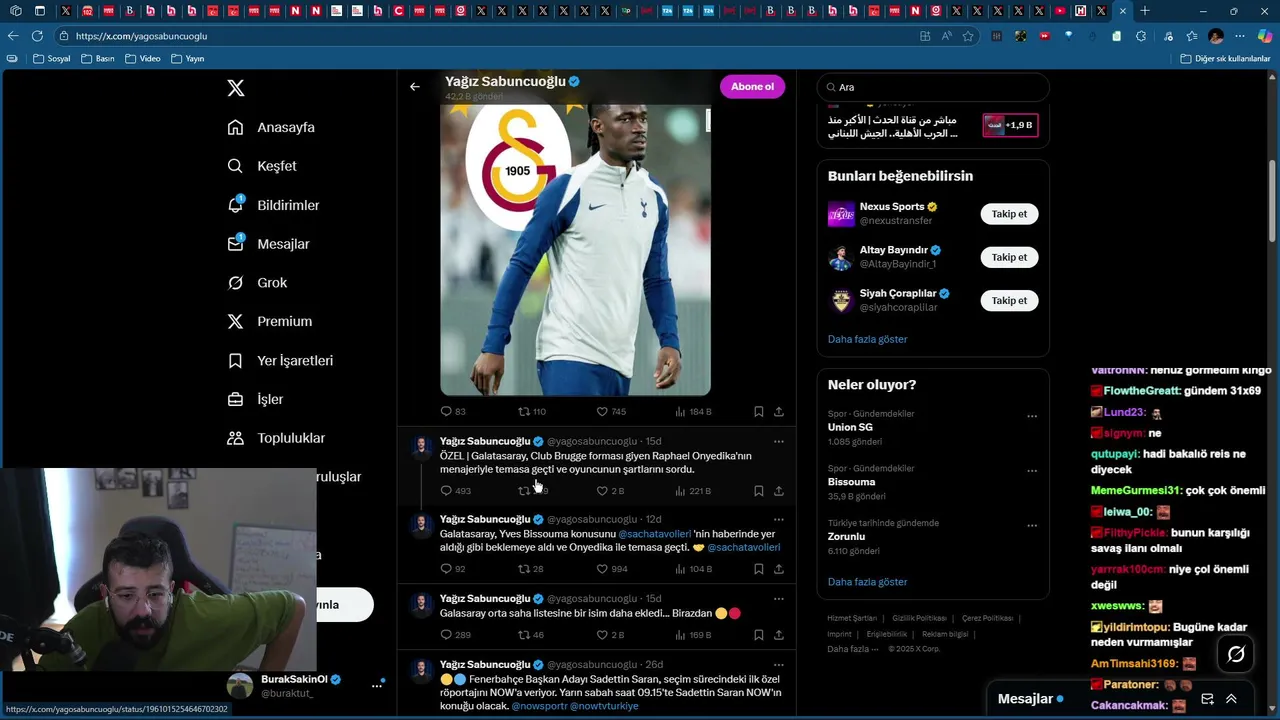Open Grok floating button at bottom right
This screenshot has height=720, width=1280.
tap(1236, 654)
